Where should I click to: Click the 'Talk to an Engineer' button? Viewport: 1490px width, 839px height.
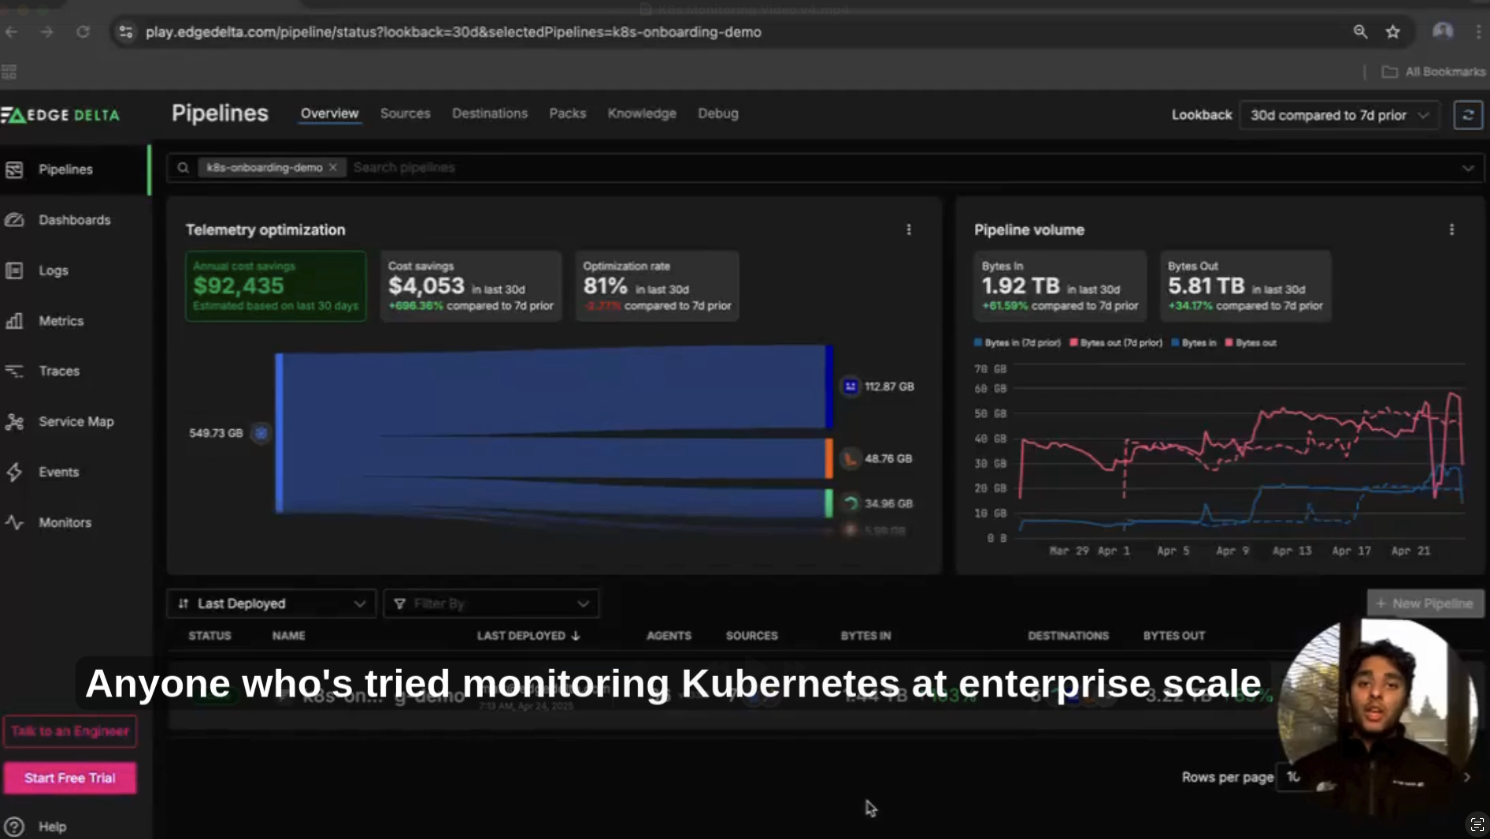[x=69, y=731]
